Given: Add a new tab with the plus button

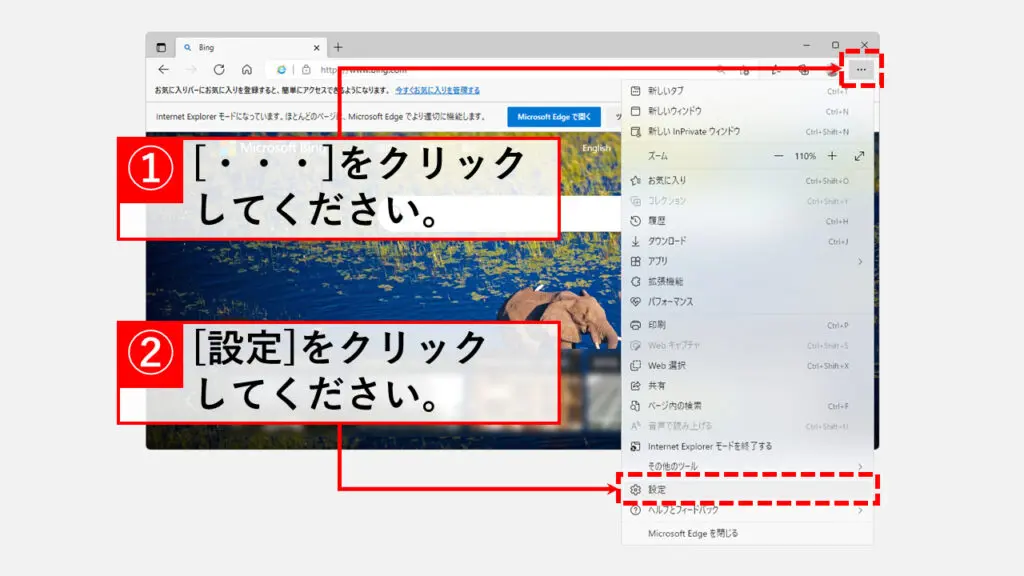Looking at the screenshot, I should pyautogui.click(x=338, y=47).
